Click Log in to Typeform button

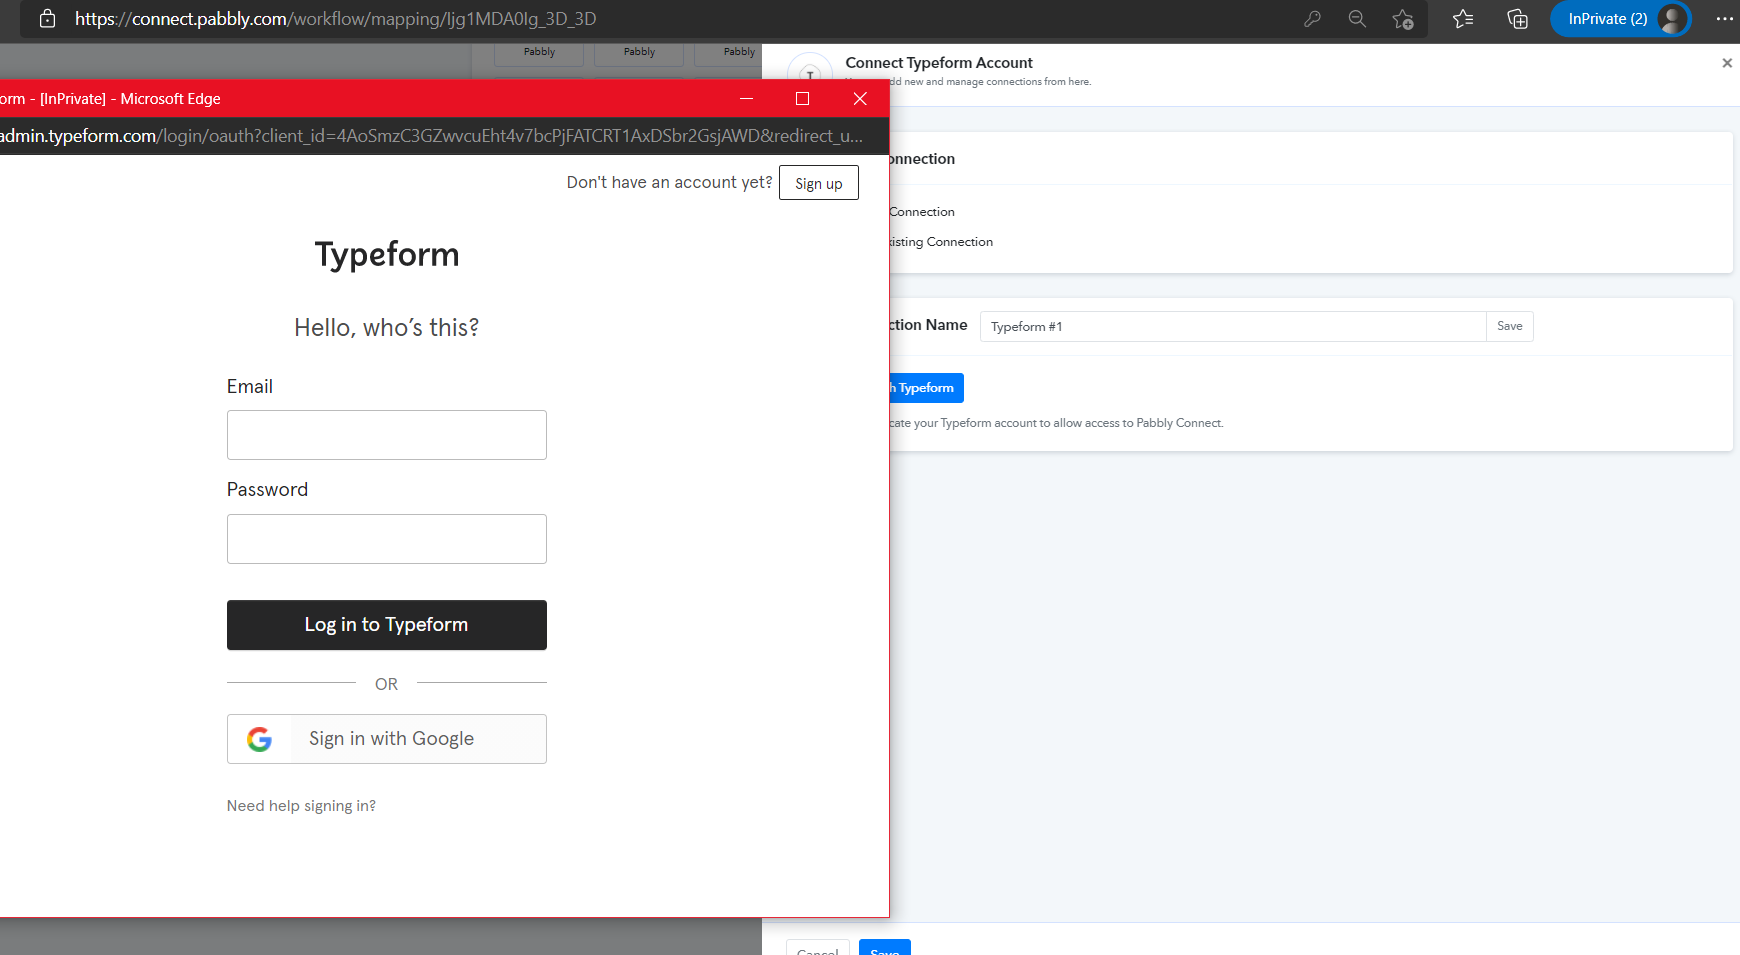click(387, 625)
